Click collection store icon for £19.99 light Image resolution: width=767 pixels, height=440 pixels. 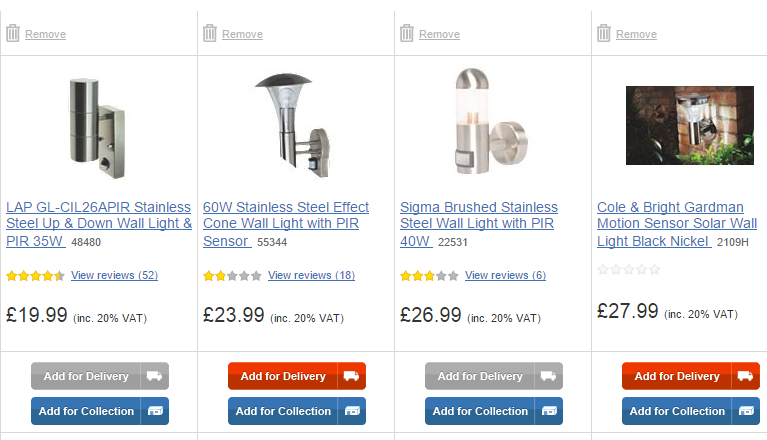pyautogui.click(x=155, y=411)
